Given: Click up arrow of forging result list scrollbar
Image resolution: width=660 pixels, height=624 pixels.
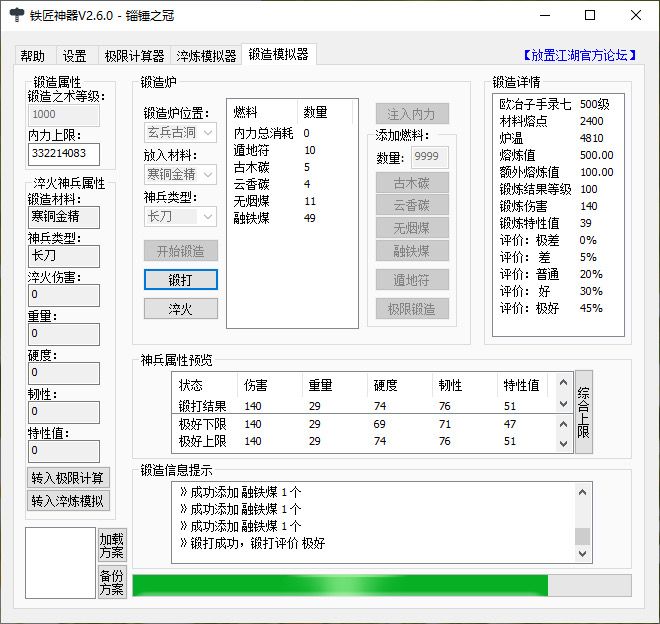Looking at the screenshot, I should coord(563,382).
